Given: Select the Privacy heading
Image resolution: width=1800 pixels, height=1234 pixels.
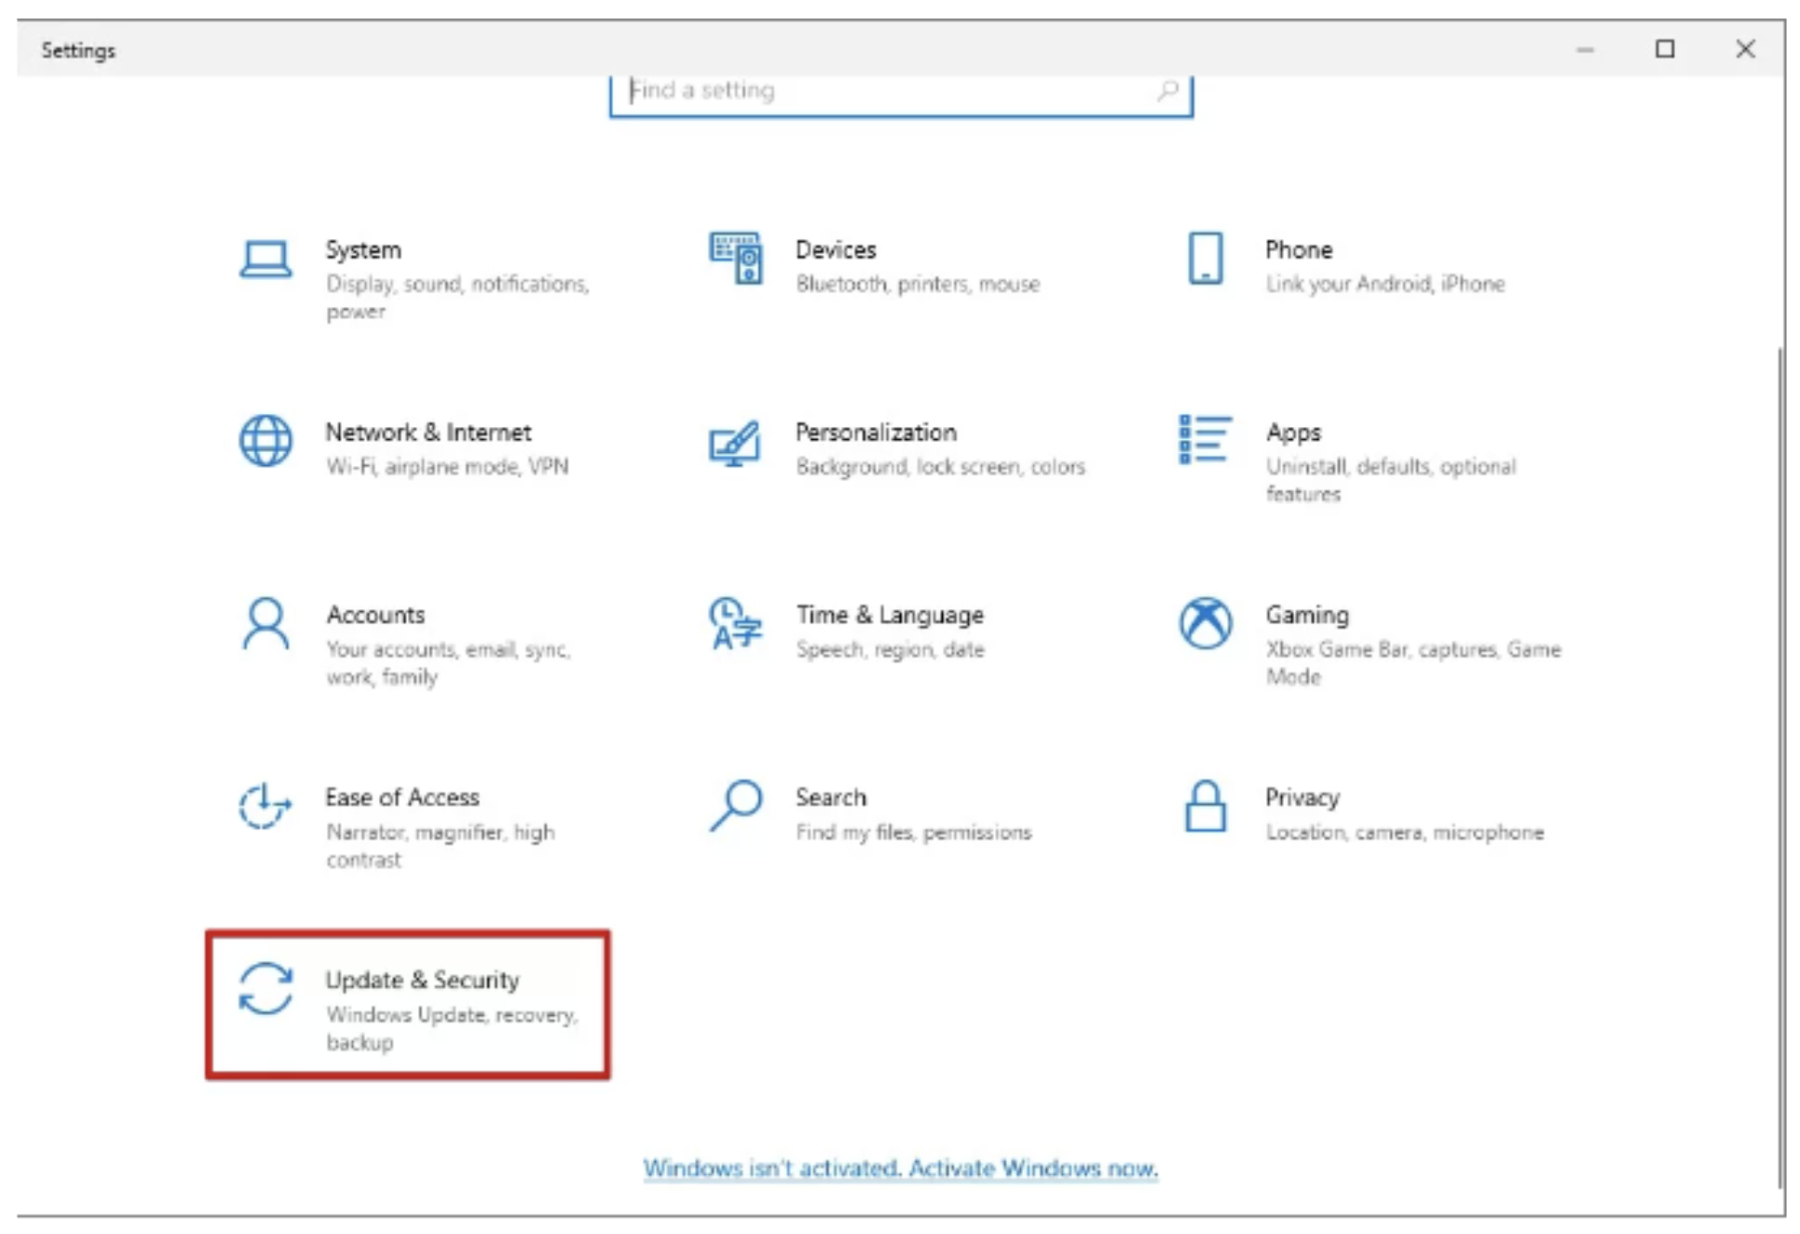Looking at the screenshot, I should click(x=1302, y=799).
